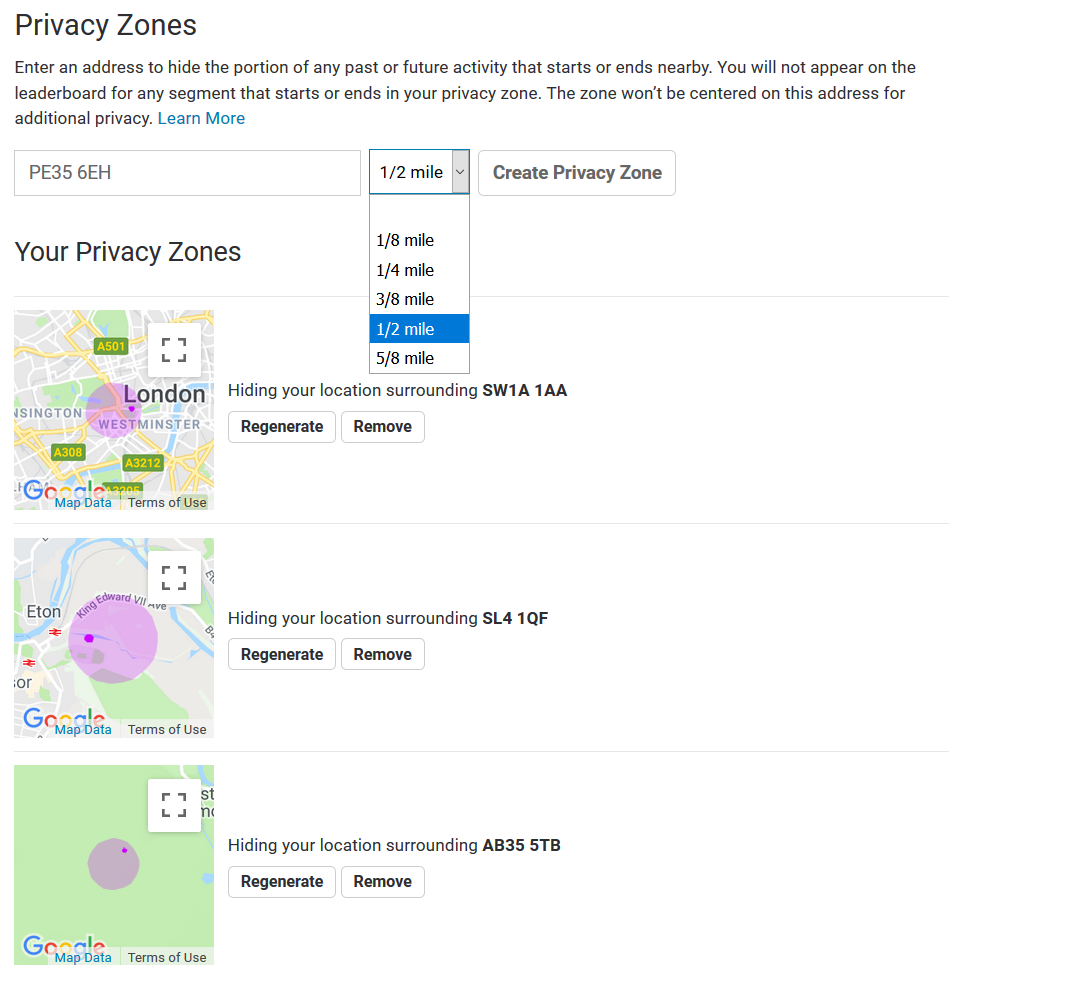Select the 3/8 mile radius option
This screenshot has width=1068, height=1000.
pyautogui.click(x=404, y=299)
